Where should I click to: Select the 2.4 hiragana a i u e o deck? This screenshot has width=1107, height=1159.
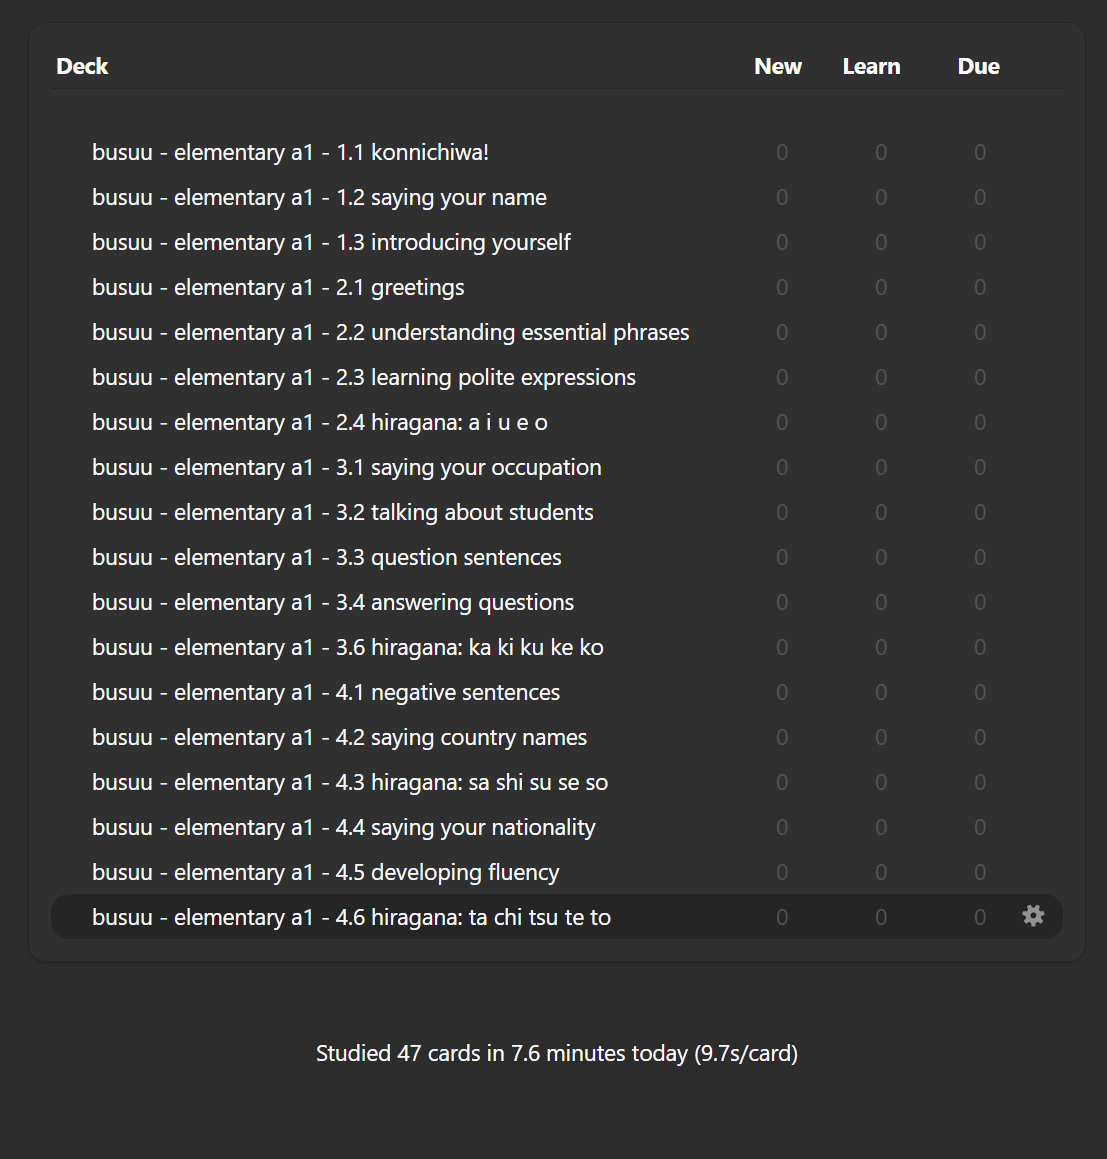point(319,423)
